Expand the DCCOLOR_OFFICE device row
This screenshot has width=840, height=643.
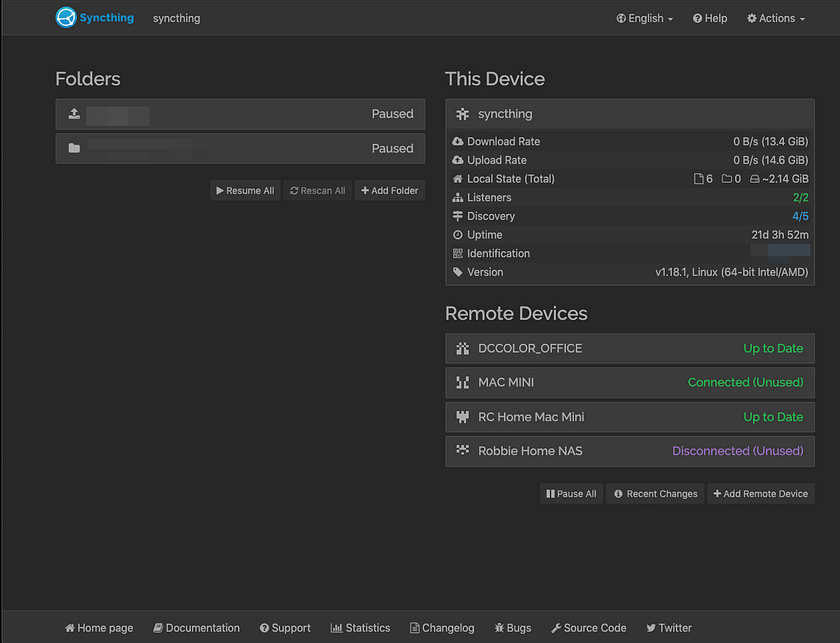point(629,348)
